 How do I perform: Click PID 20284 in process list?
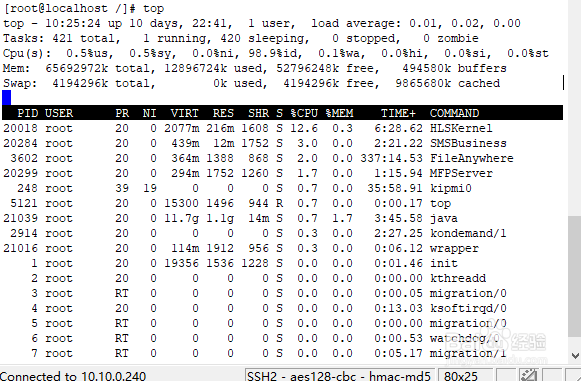click(20, 143)
